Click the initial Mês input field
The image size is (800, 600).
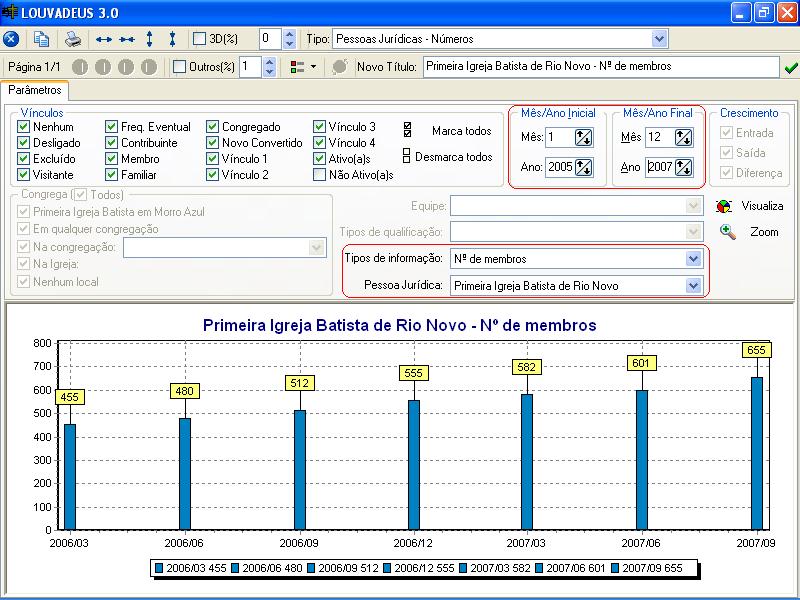point(560,137)
